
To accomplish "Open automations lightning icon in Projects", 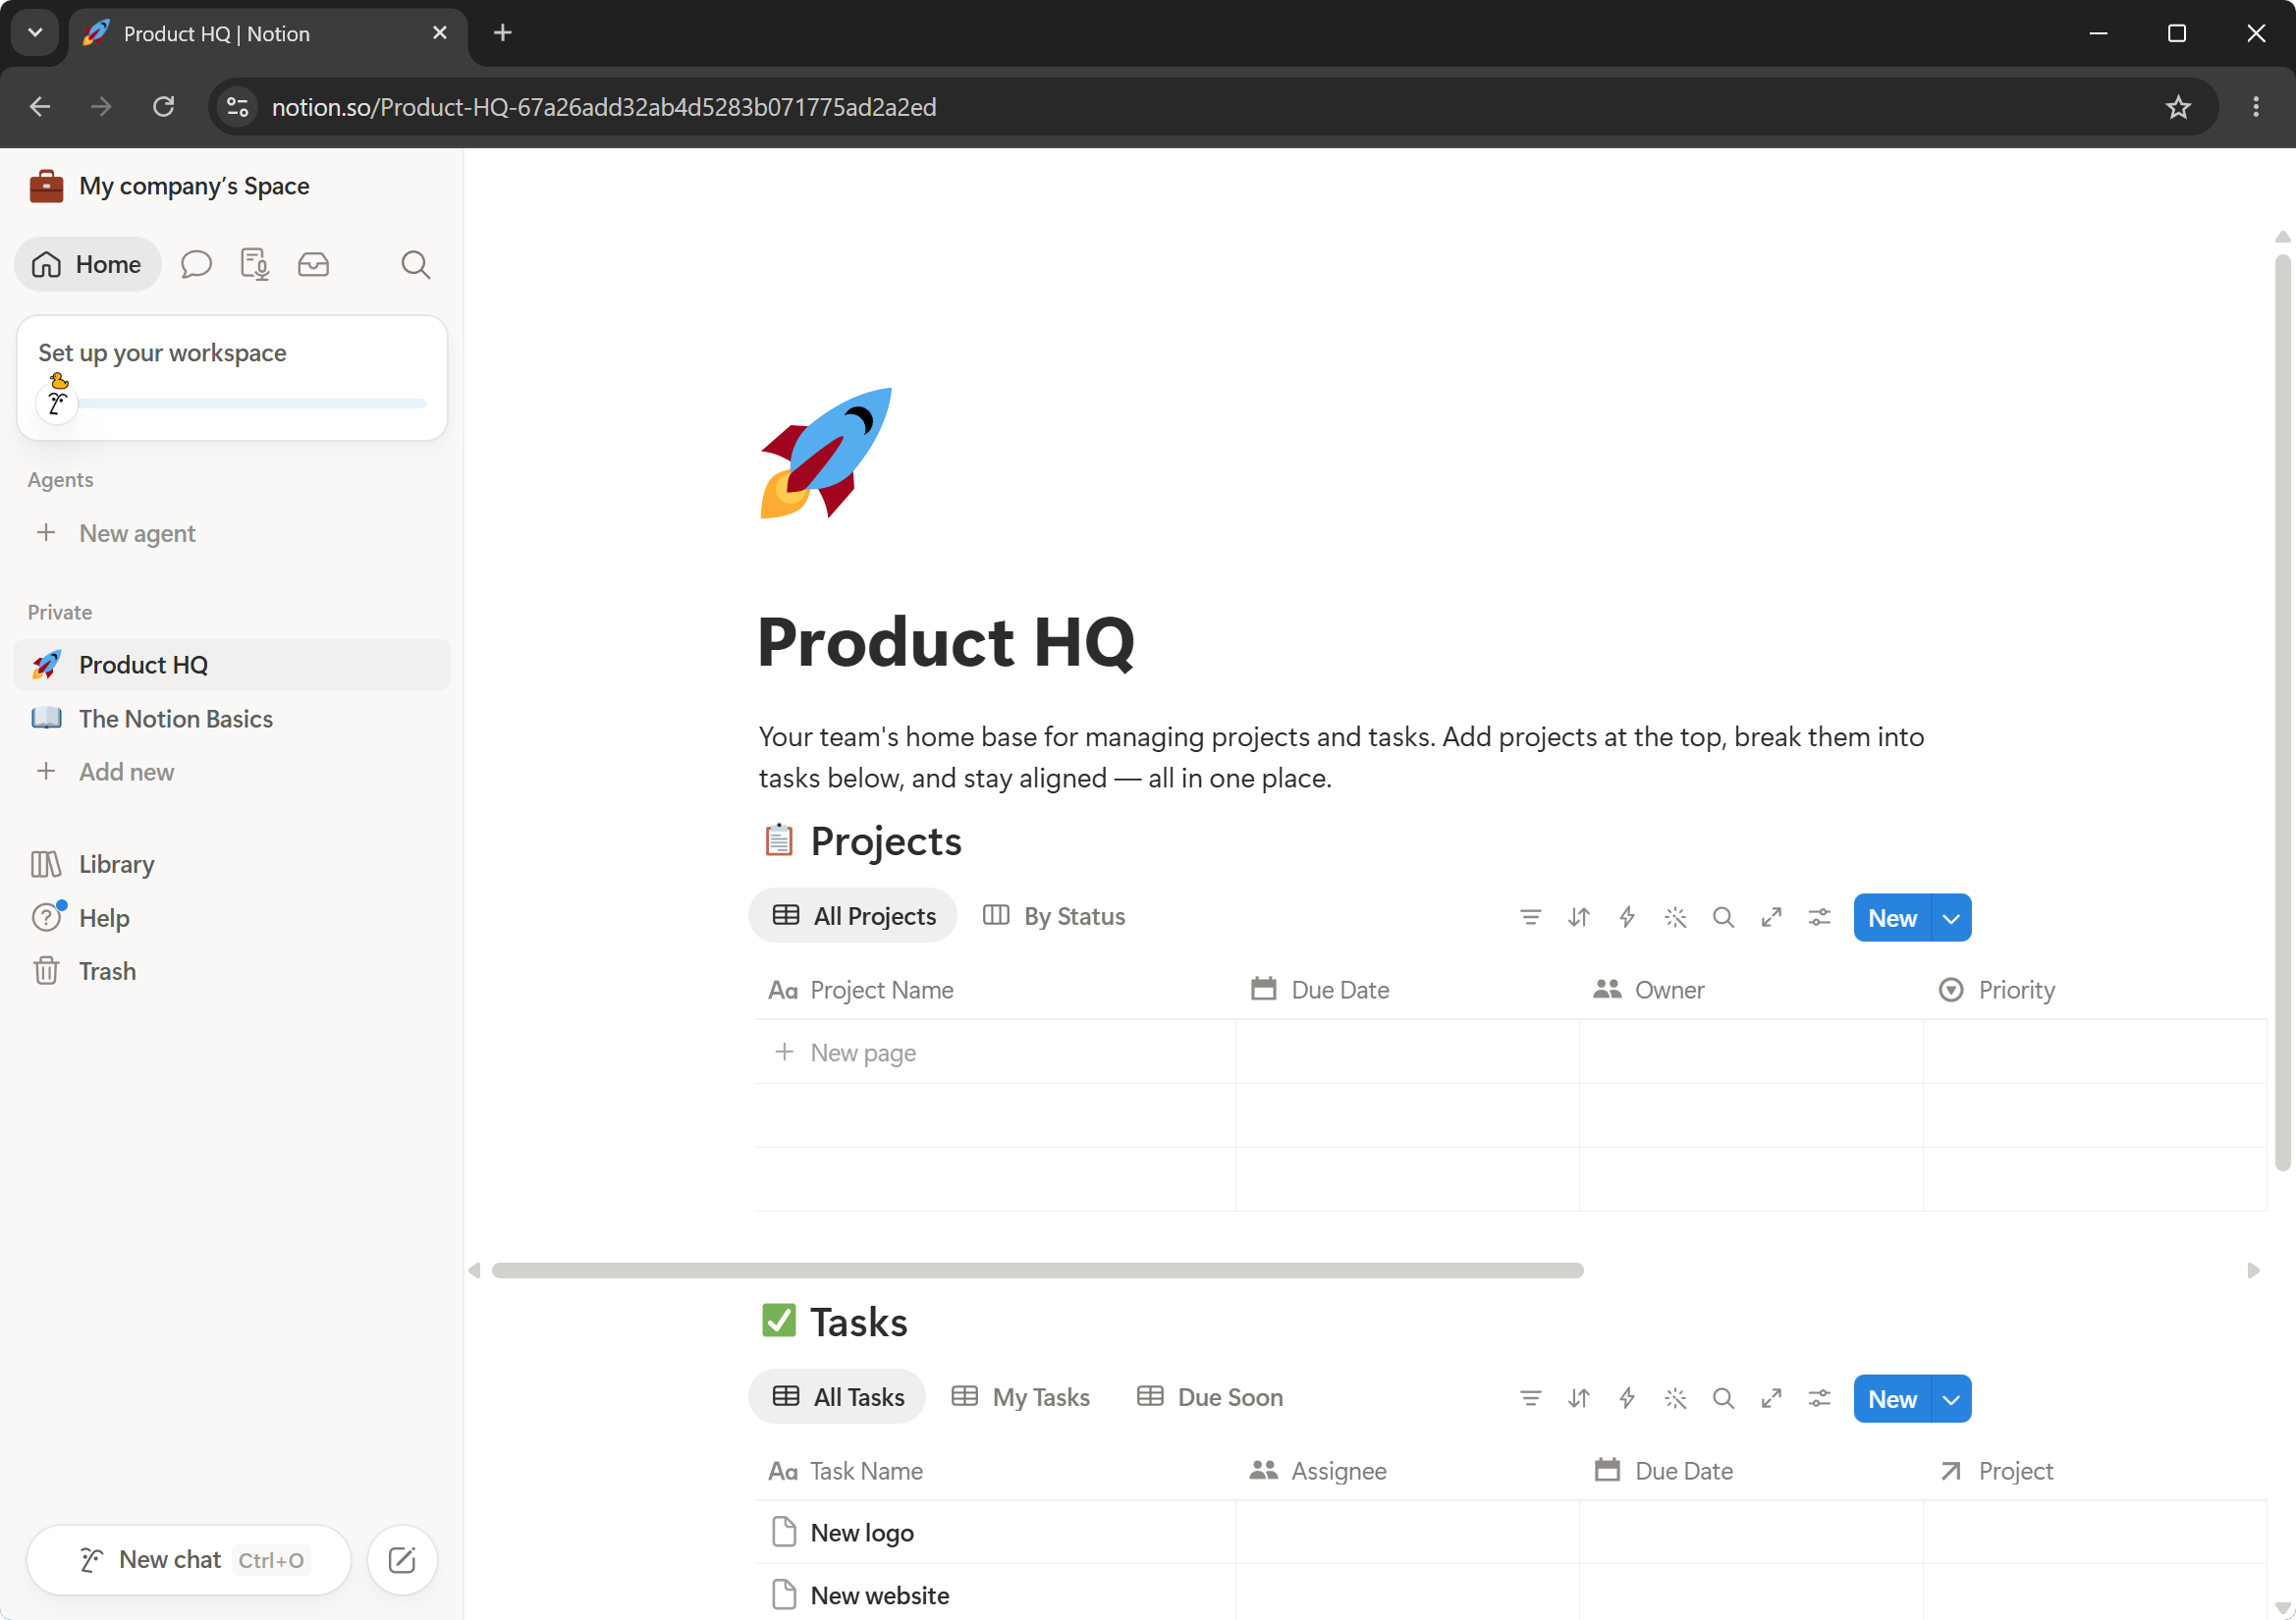I will click(1627, 917).
